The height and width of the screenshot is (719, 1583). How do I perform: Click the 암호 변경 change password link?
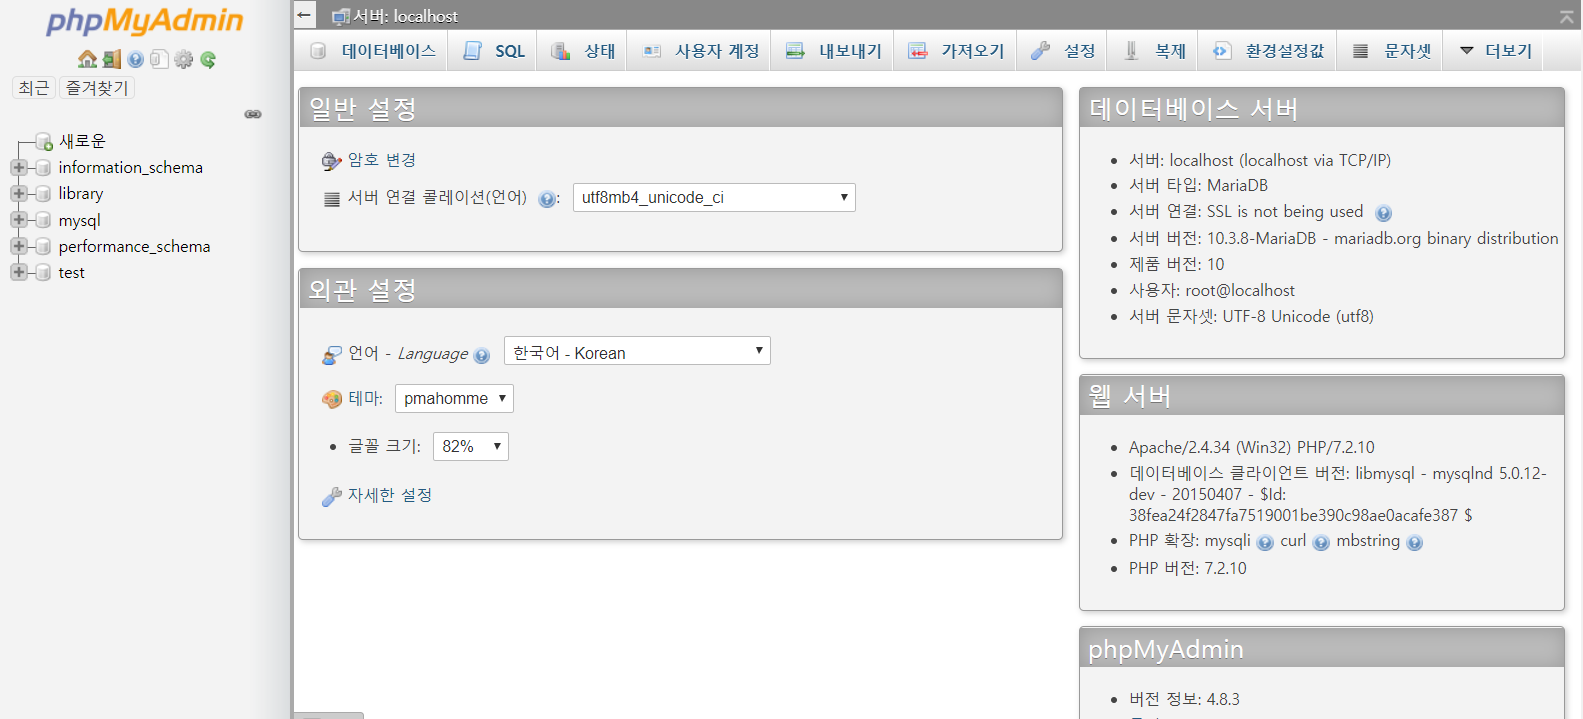pyautogui.click(x=381, y=160)
